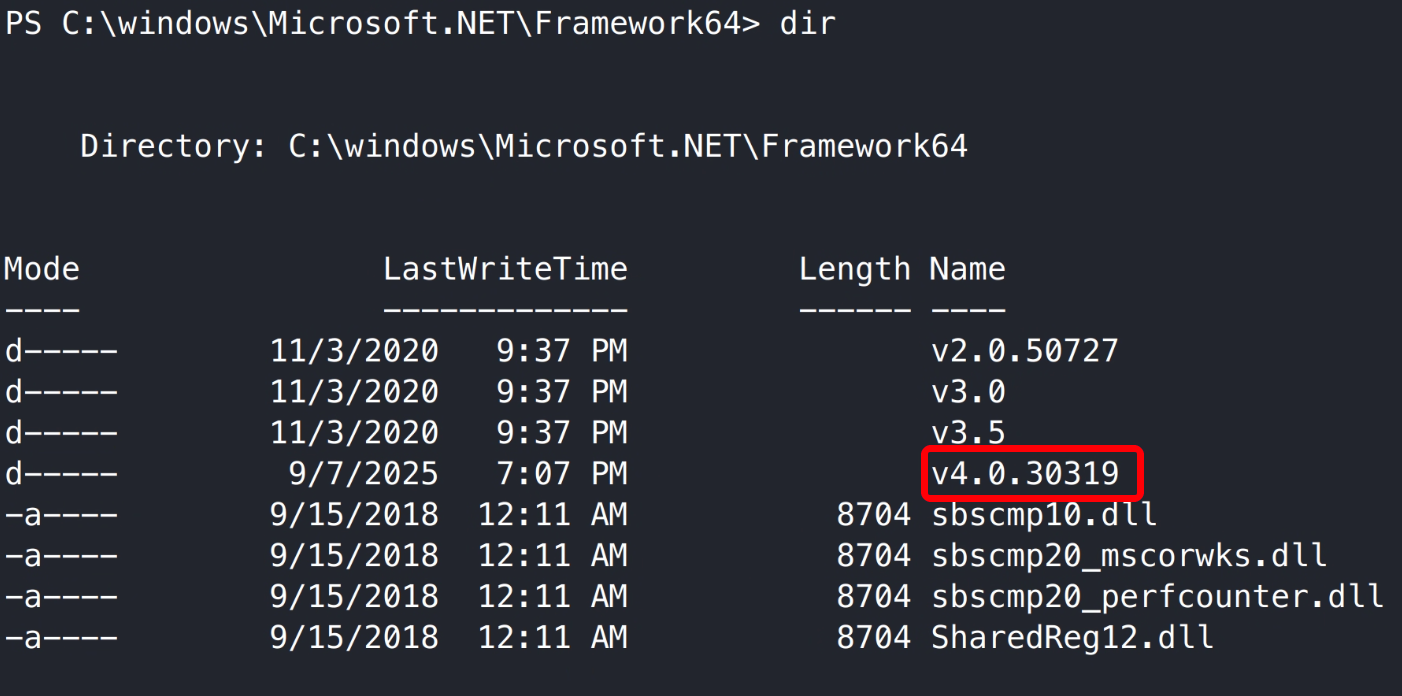Click the sbscmp10.dll file name

[x=1044, y=514]
